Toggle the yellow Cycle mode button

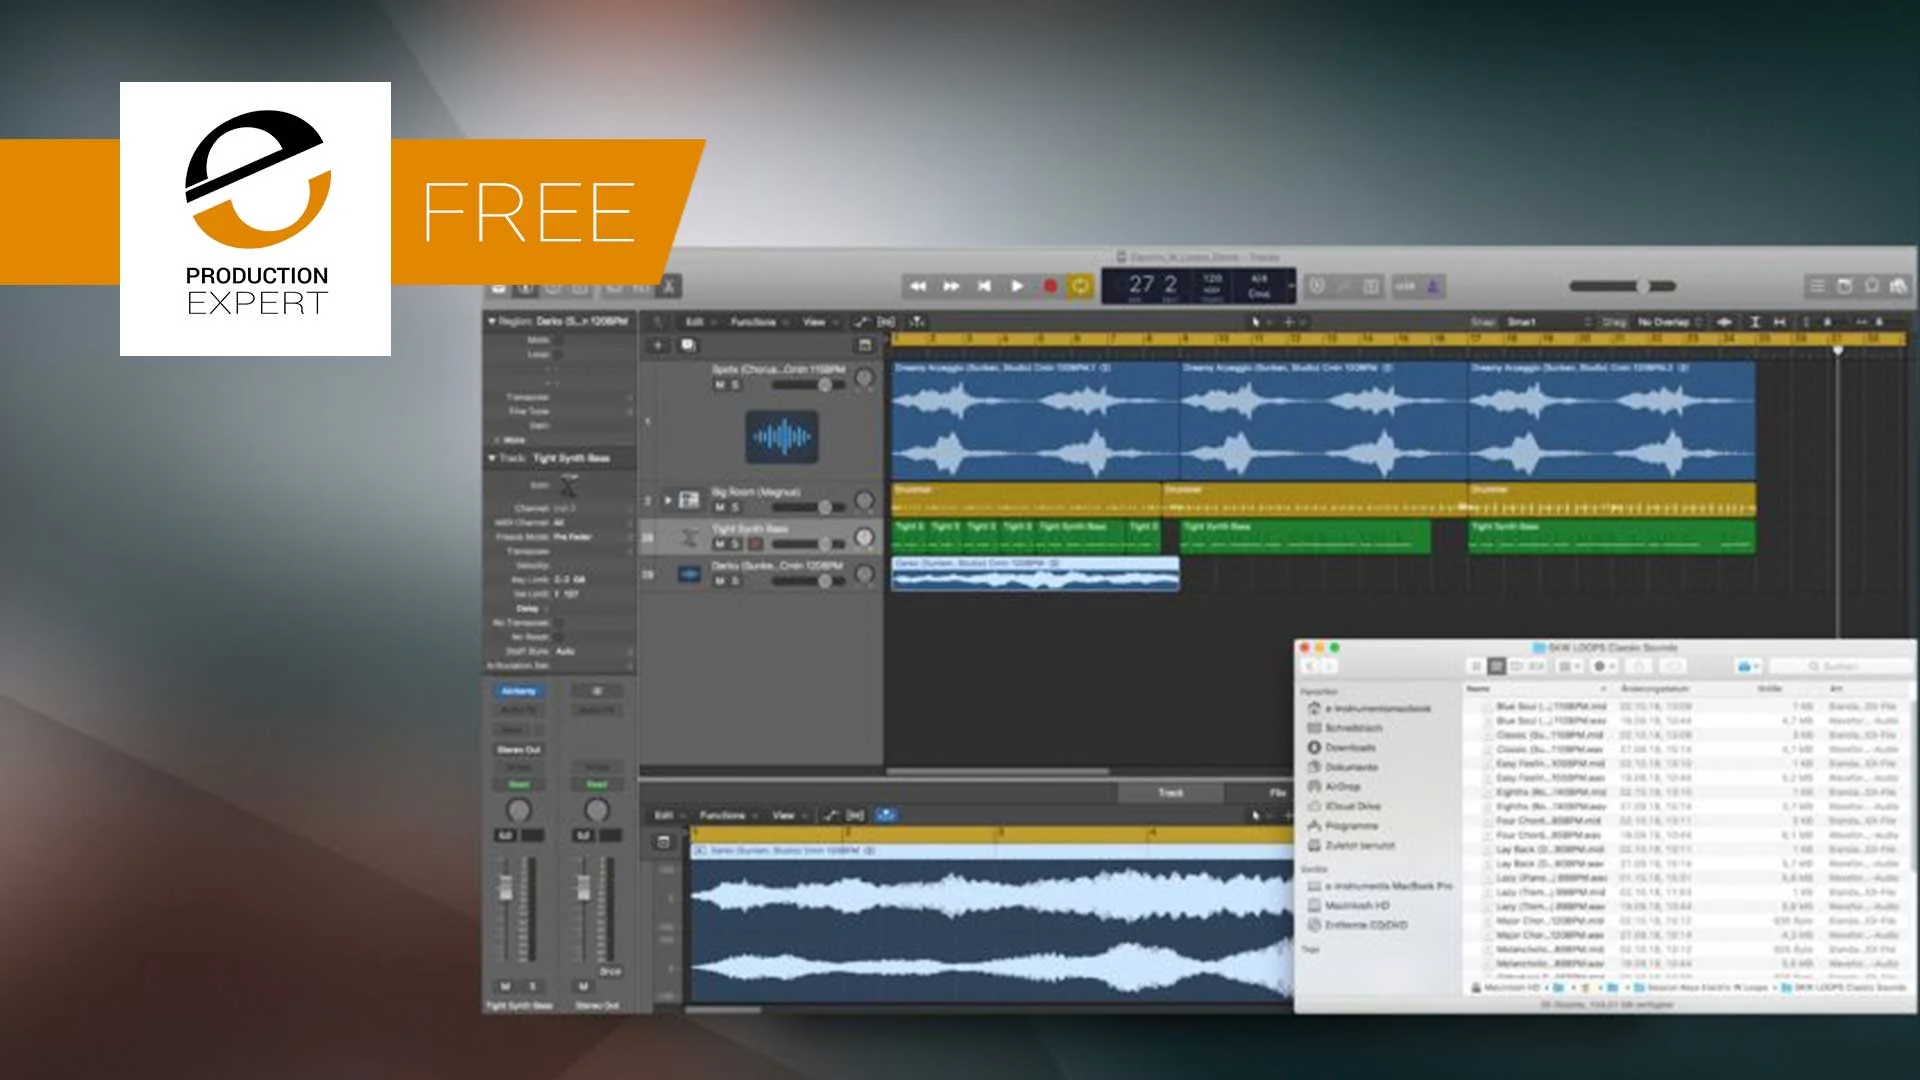coord(1080,287)
